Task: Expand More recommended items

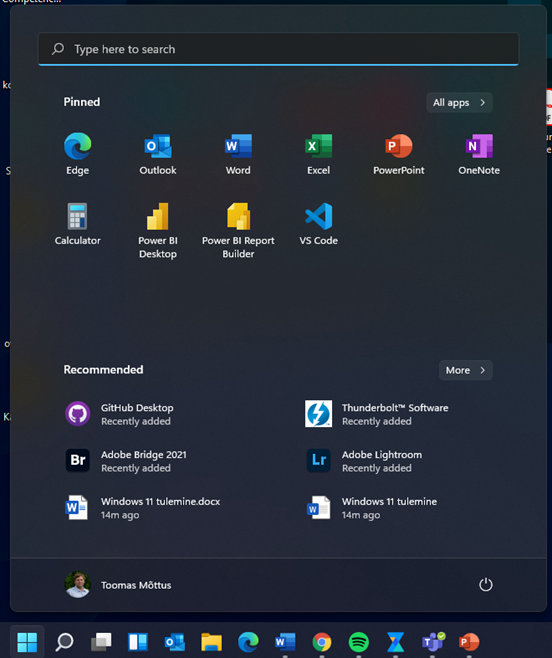Action: [x=466, y=370]
